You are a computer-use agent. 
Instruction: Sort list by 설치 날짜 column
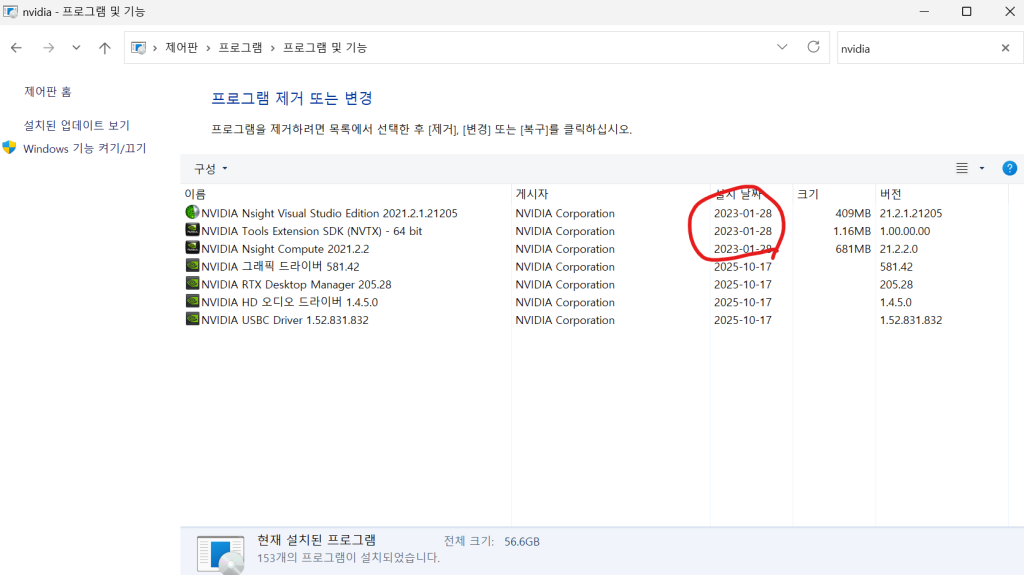click(738, 194)
